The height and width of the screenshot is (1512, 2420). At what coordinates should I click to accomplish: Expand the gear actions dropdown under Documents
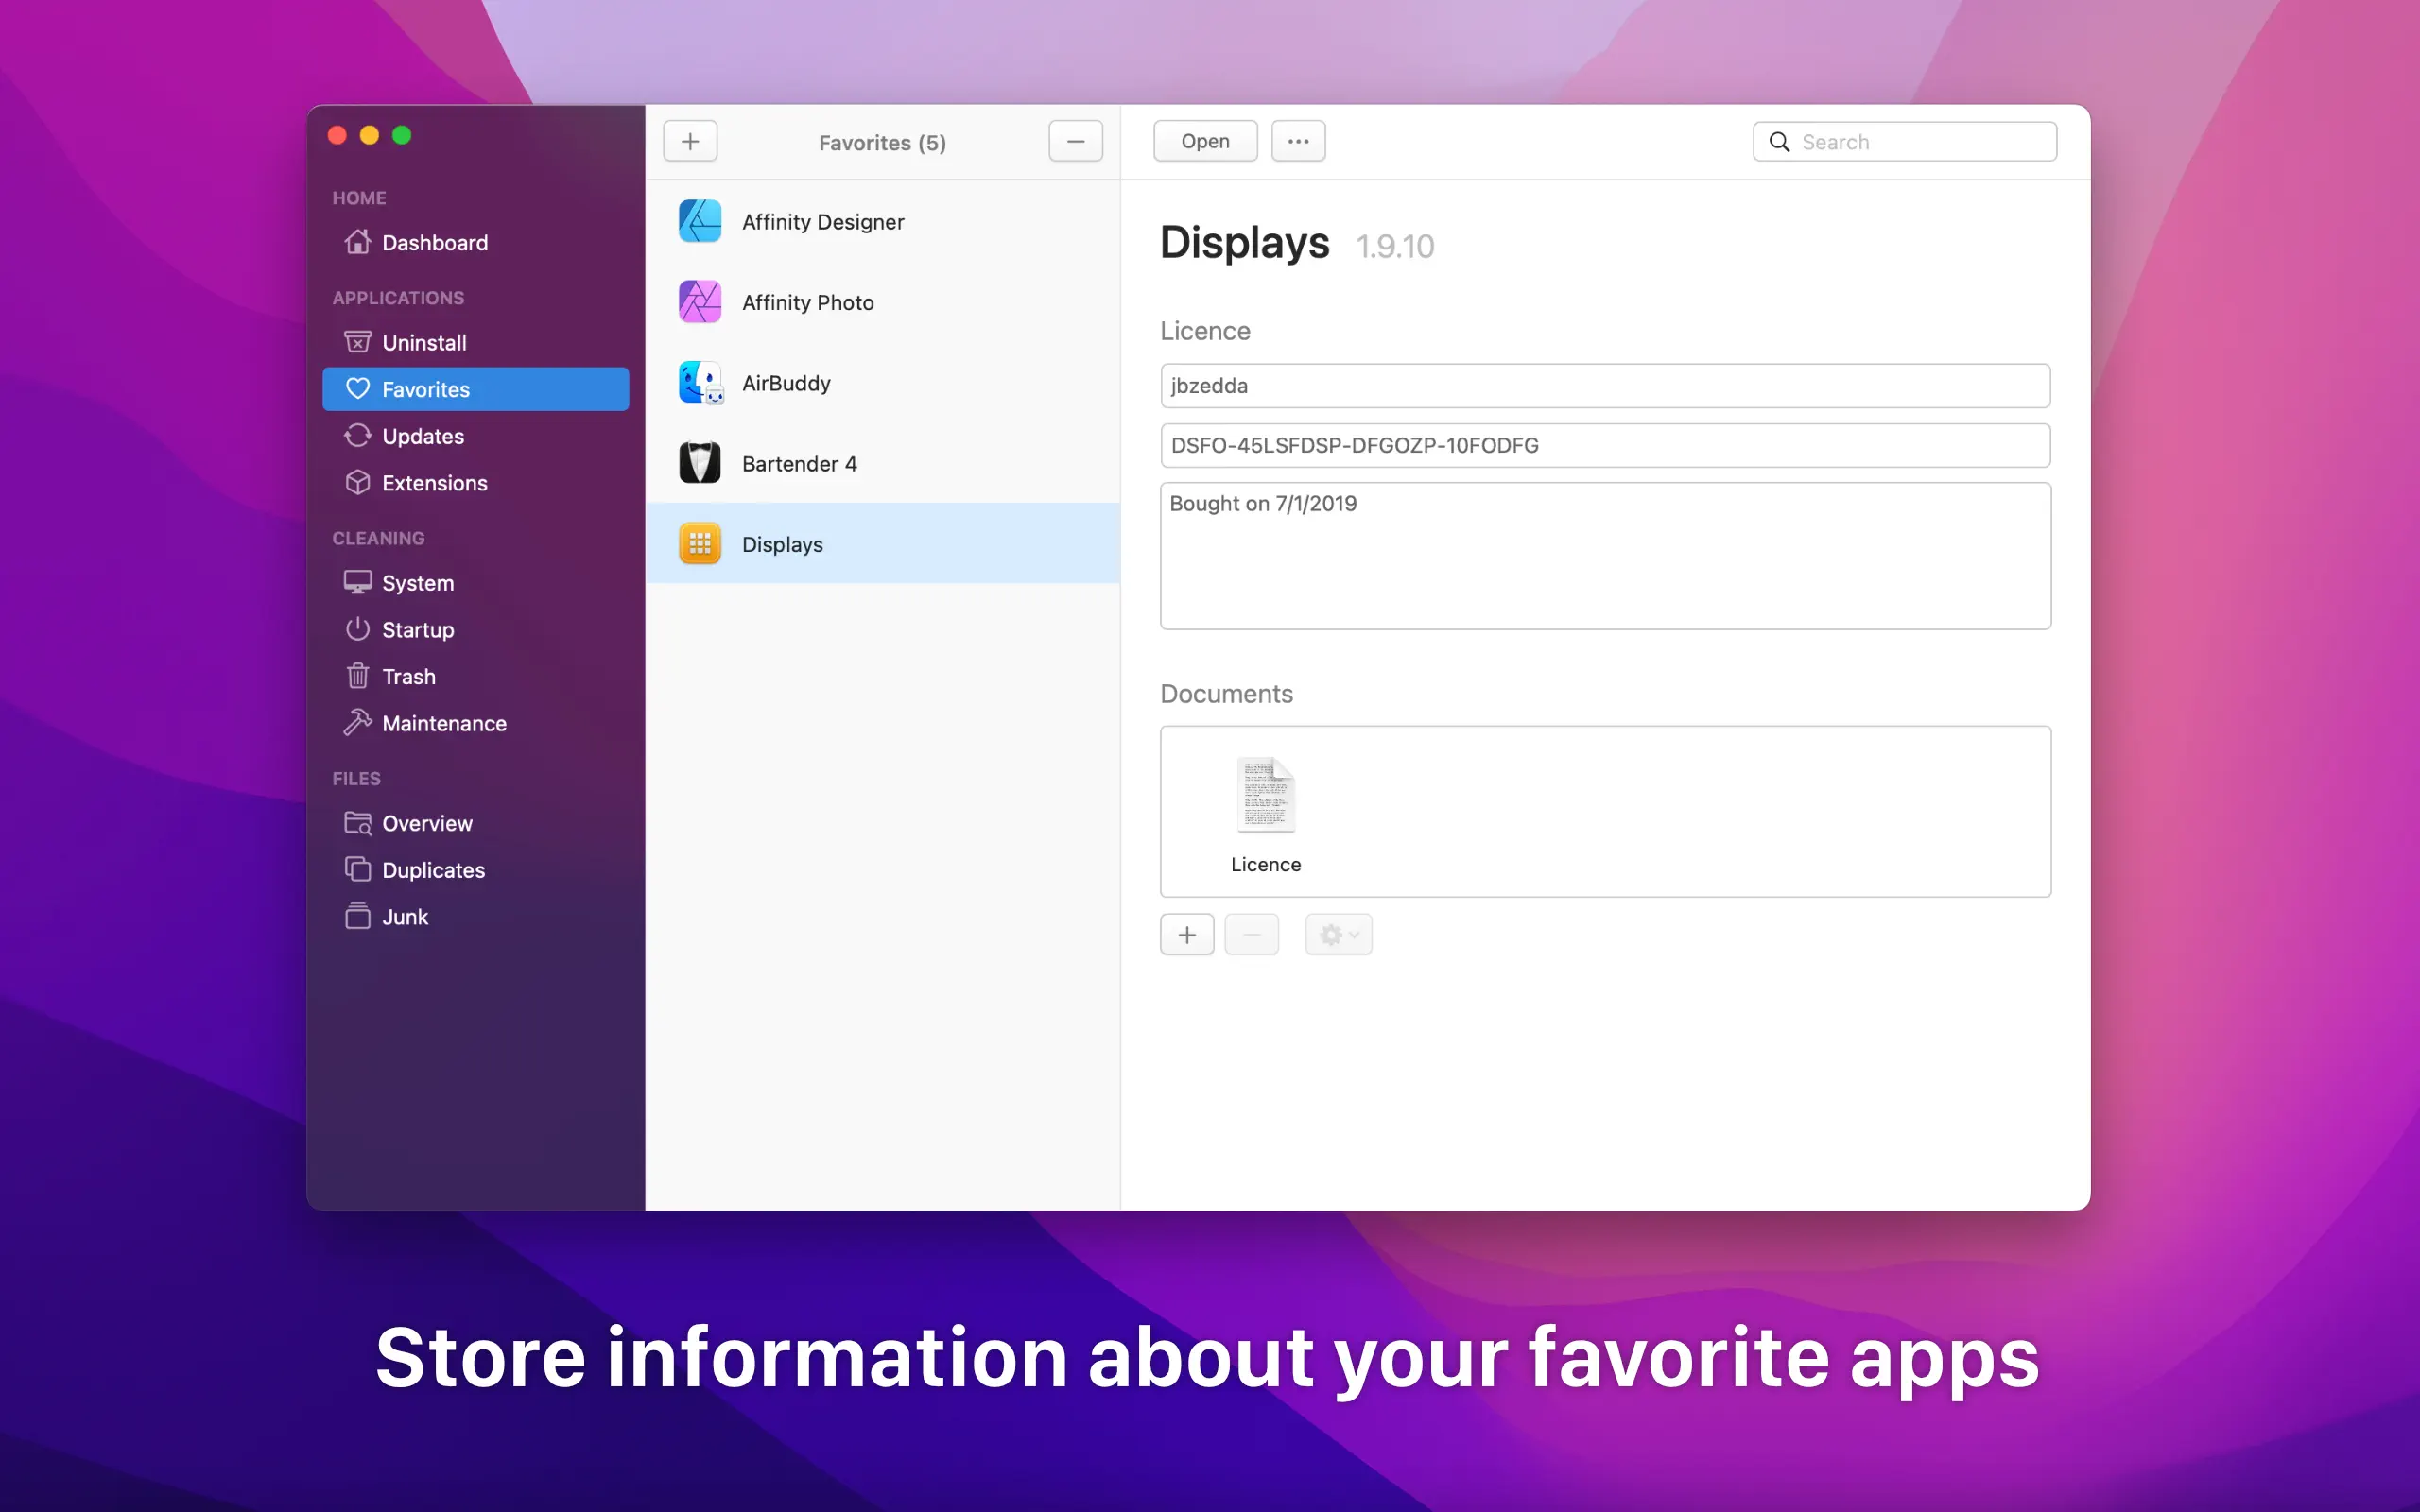(1338, 934)
